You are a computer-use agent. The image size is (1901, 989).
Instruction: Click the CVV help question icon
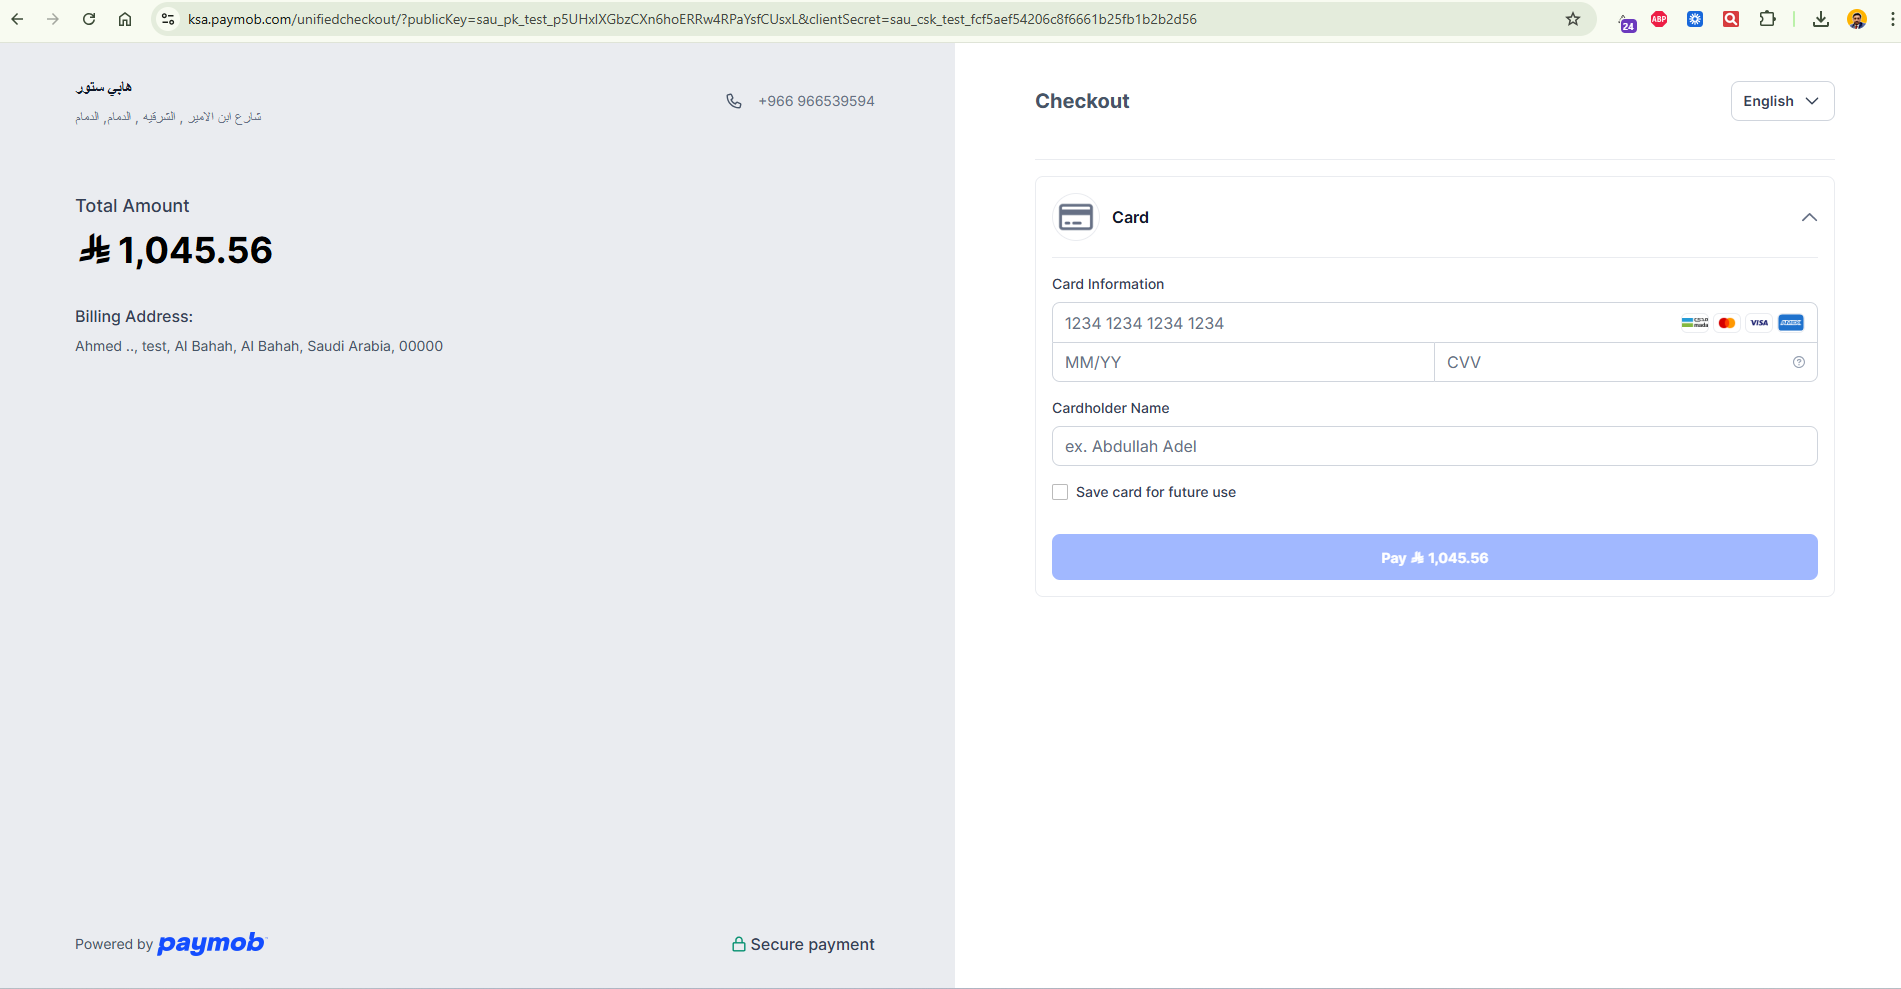pos(1798,362)
